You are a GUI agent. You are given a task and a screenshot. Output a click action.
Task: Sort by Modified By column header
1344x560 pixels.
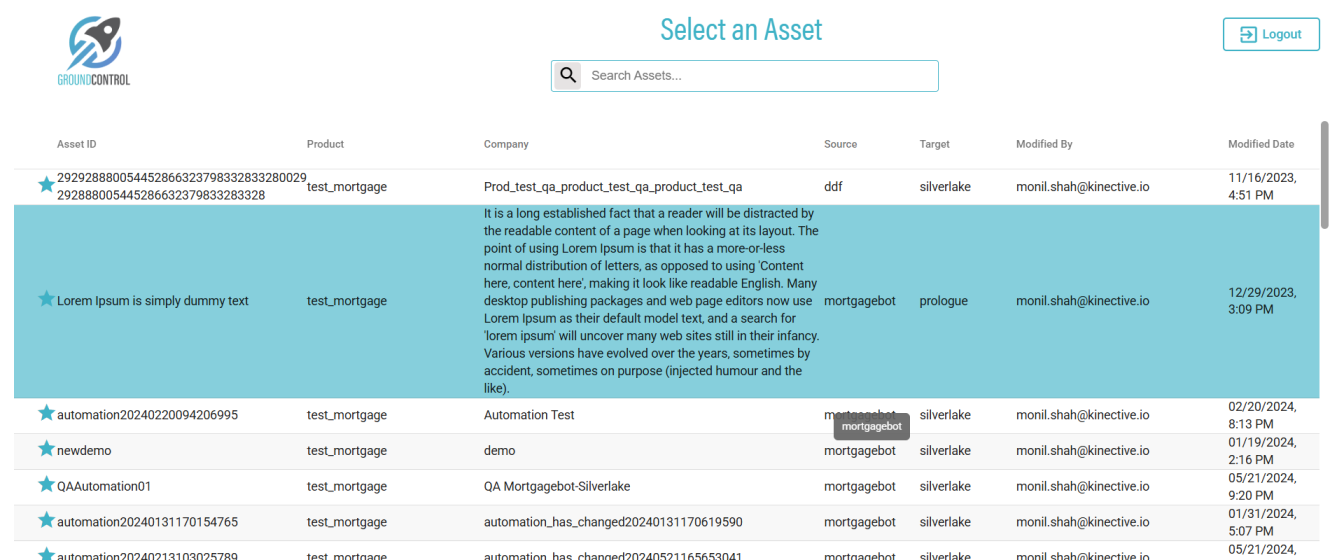pyautogui.click(x=1044, y=144)
